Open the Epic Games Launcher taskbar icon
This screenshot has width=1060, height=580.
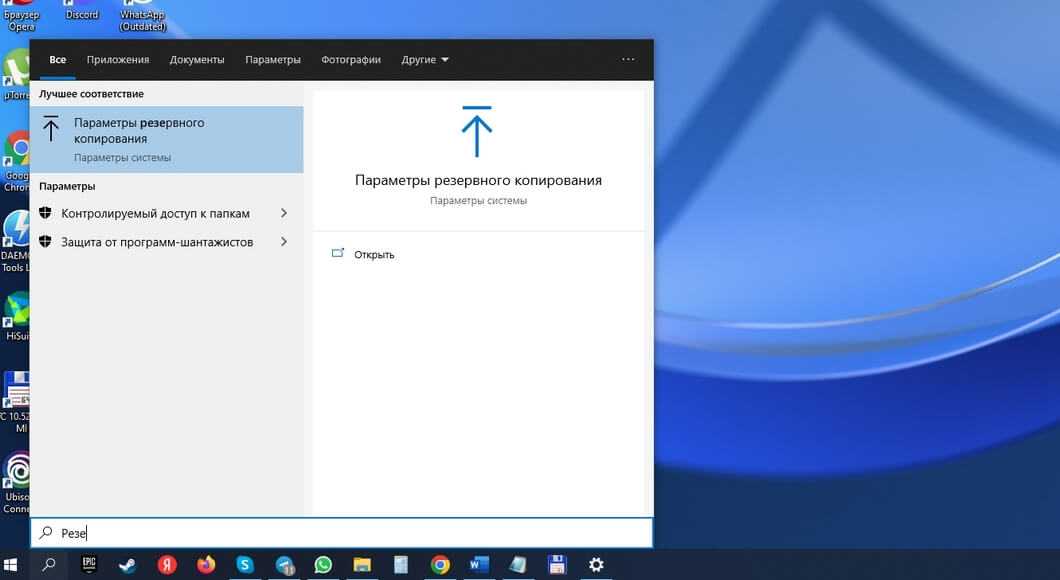(88, 565)
